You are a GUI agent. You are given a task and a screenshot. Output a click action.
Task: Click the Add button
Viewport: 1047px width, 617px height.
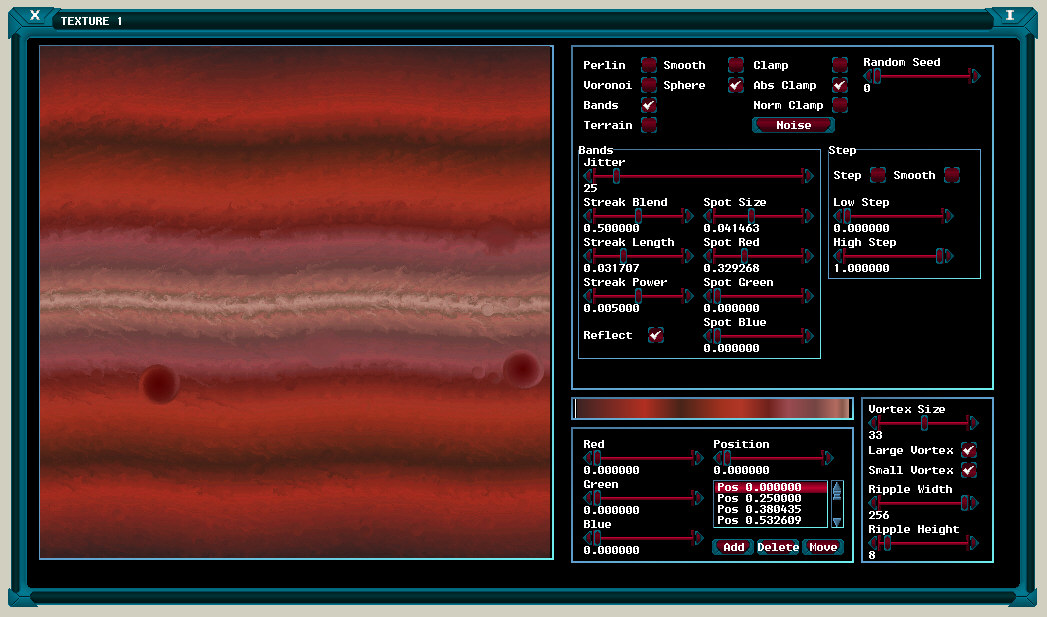pos(733,547)
